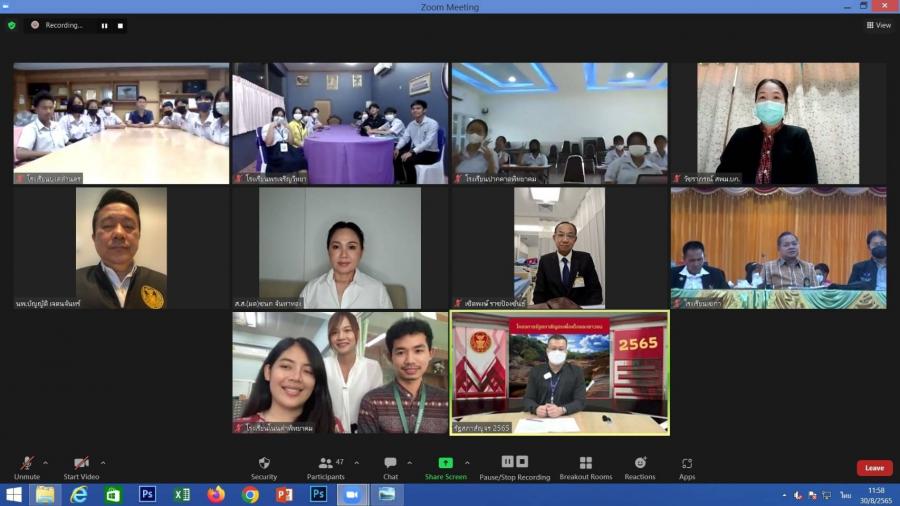Expand audio options arrow beside Unmute
The height and width of the screenshot is (506, 900).
(47, 463)
